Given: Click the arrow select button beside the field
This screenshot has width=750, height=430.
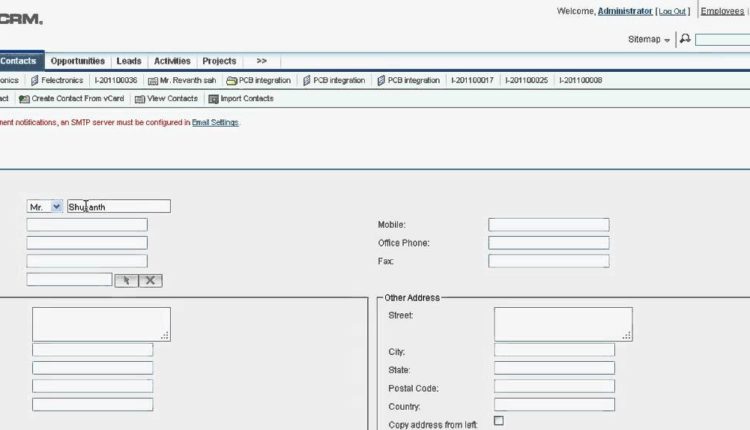Looking at the screenshot, I should pyautogui.click(x=126, y=280).
